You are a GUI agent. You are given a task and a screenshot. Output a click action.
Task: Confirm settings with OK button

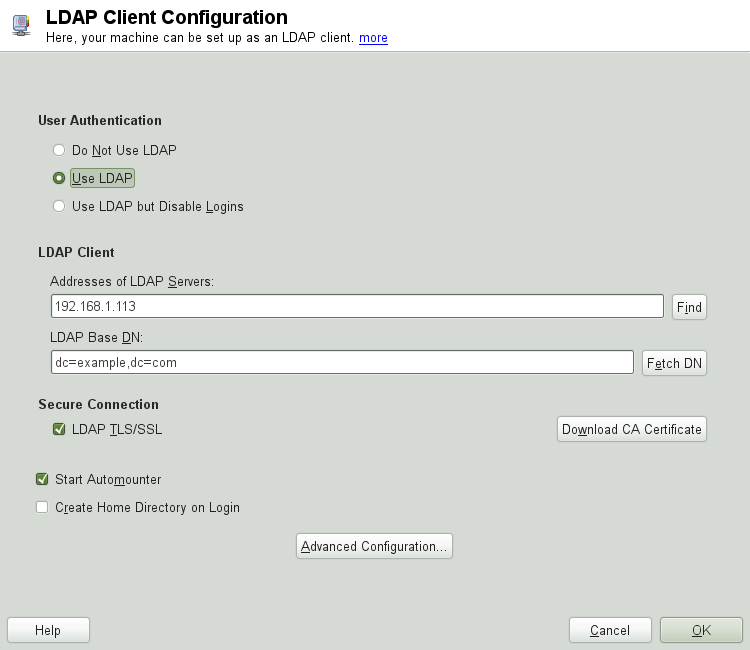(701, 630)
